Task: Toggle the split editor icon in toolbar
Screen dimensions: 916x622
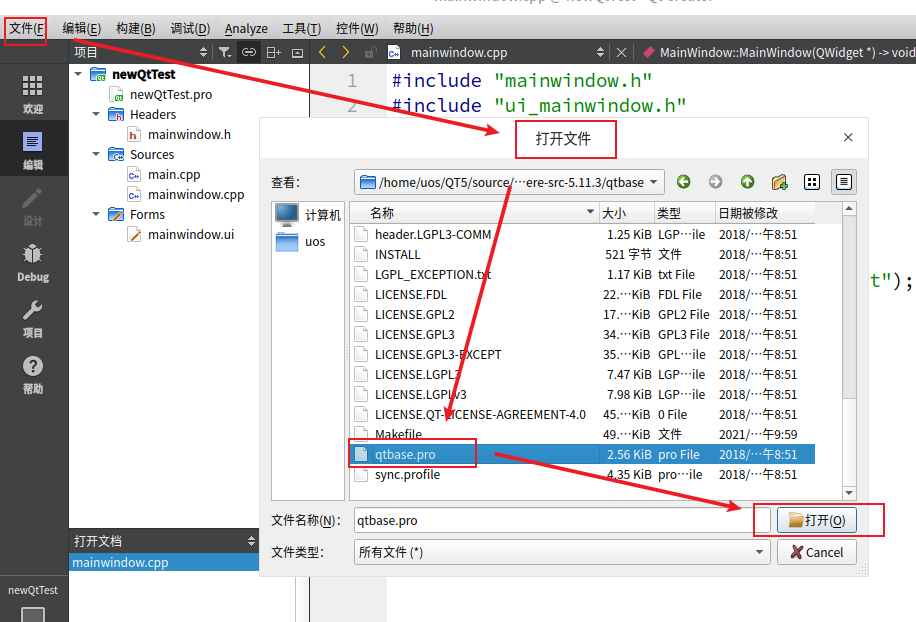Action: coord(273,52)
